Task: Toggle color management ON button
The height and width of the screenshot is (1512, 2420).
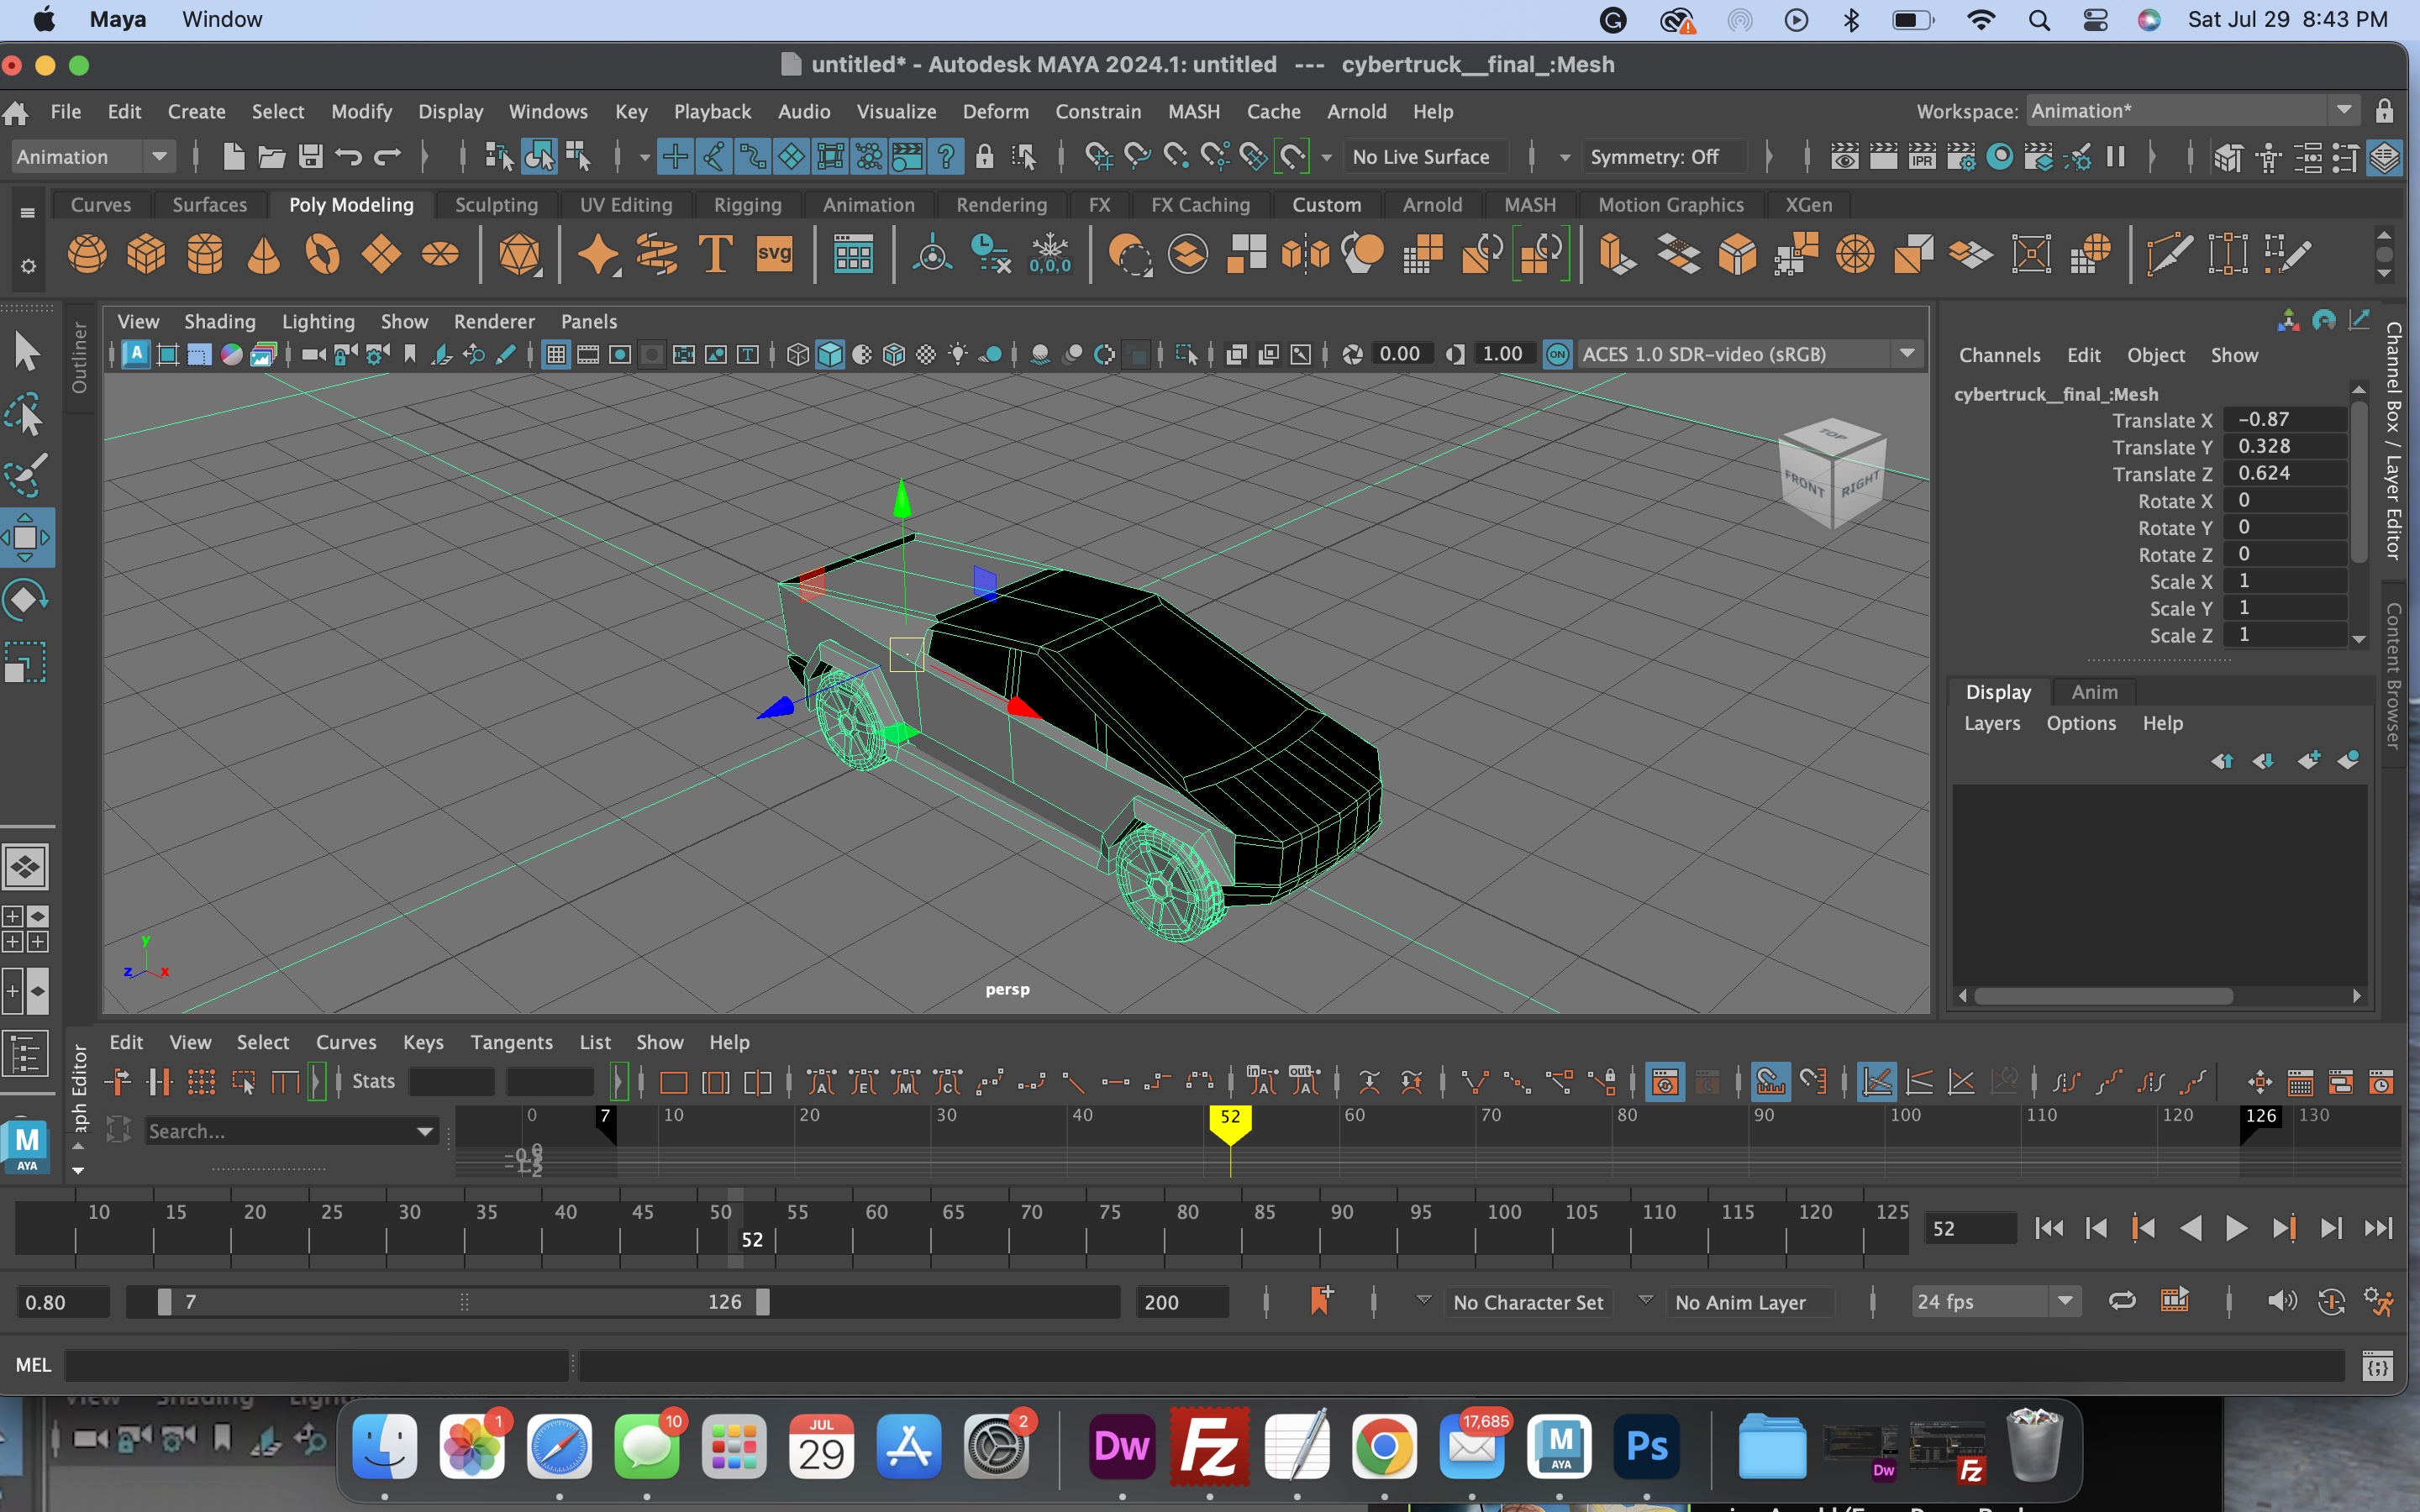Action: pos(1557,354)
